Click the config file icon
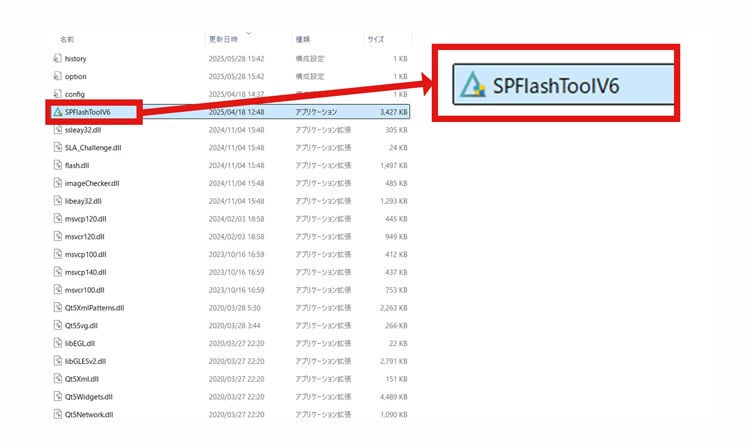Image resolution: width=750 pixels, height=447 pixels. click(57, 94)
